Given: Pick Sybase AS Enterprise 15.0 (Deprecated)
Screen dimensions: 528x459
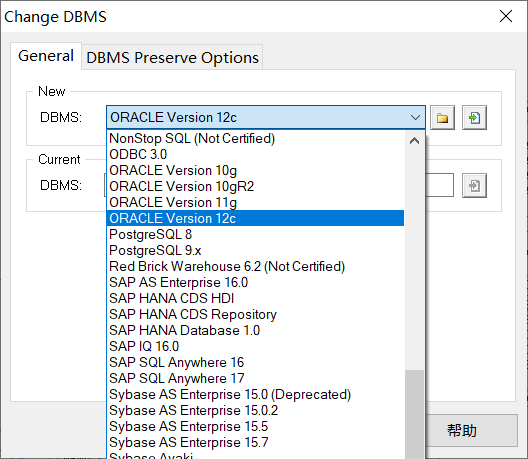Looking at the screenshot, I should 255,394.
